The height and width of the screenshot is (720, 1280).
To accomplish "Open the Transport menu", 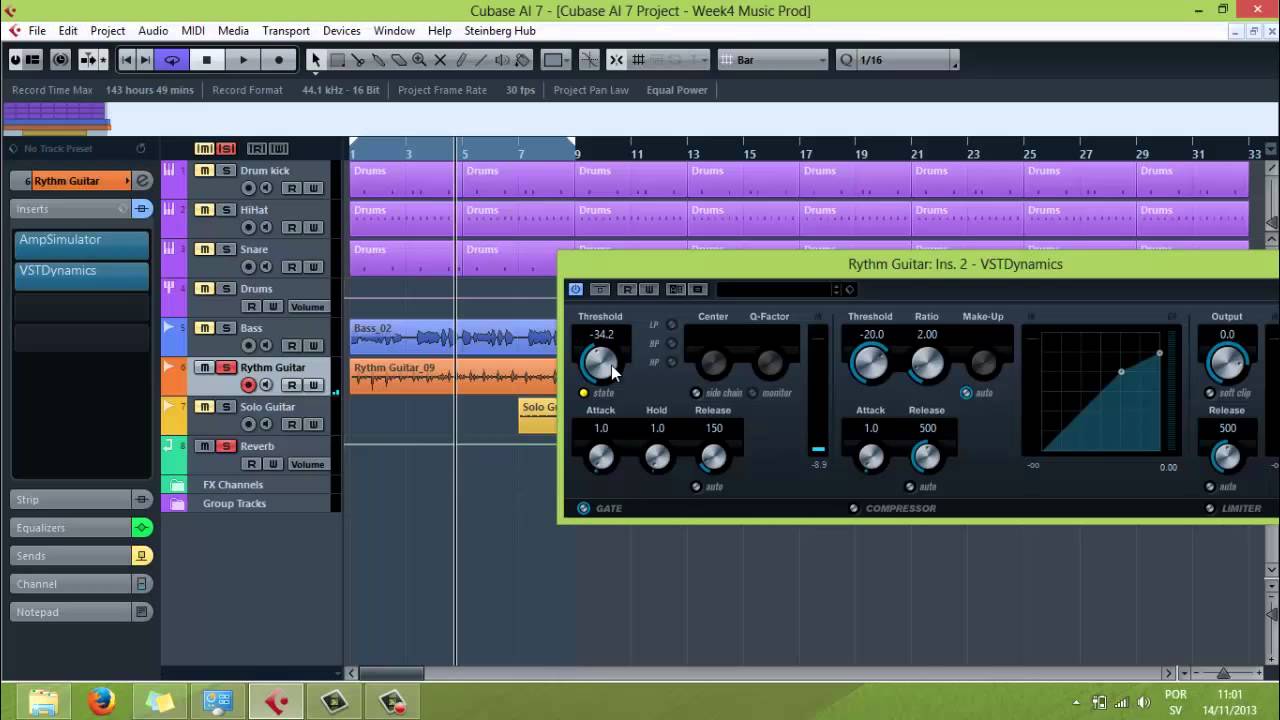I will 286,31.
